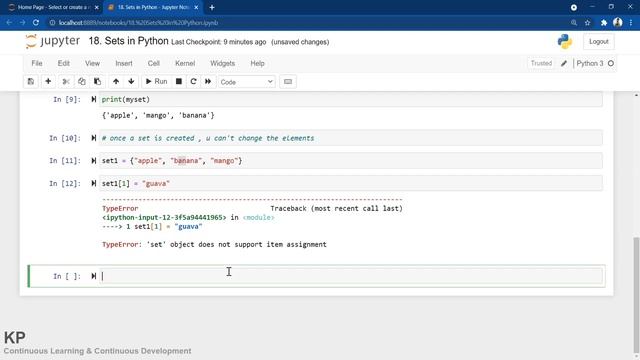Open the Edit menu
Screen dimensions: 640x360
click(64, 63)
